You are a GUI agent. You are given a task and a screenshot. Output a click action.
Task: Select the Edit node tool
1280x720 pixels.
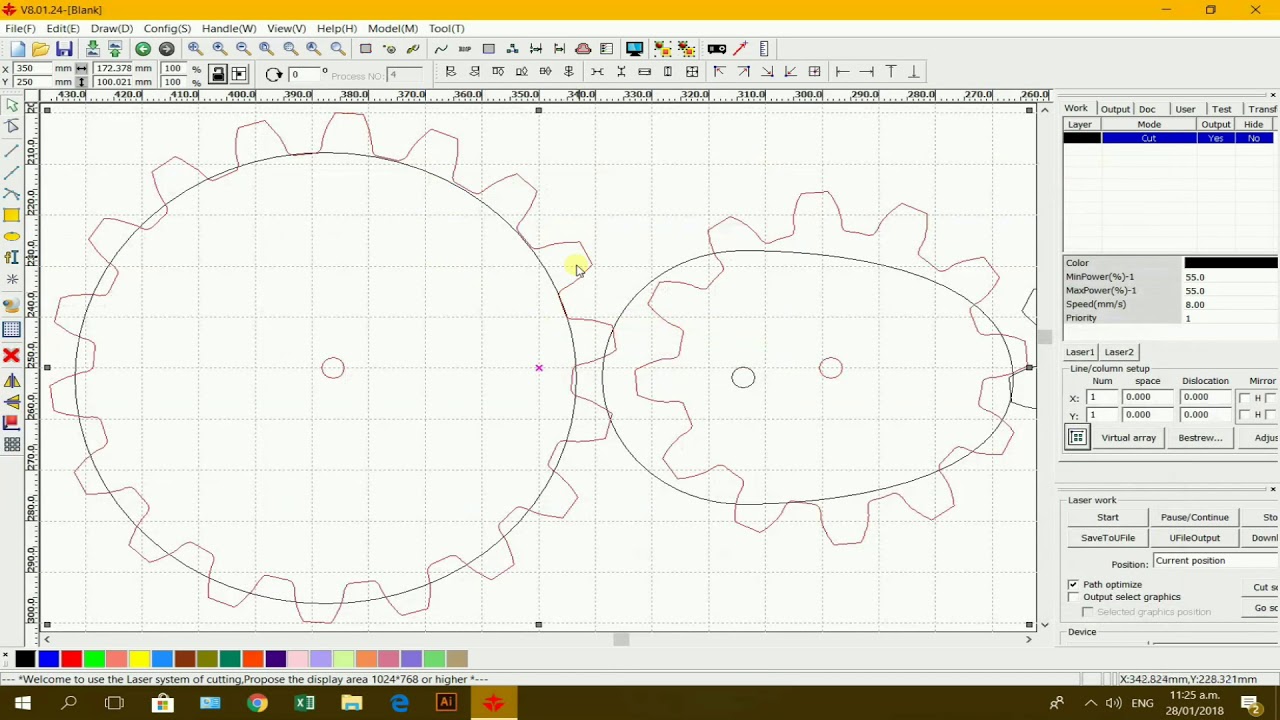coord(12,127)
